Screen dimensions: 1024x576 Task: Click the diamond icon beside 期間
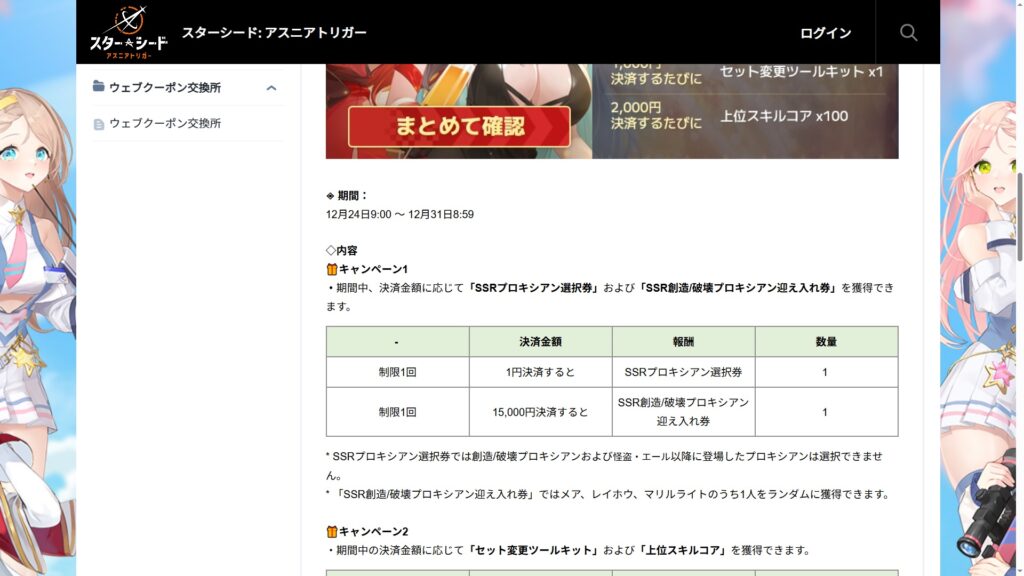tap(331, 196)
